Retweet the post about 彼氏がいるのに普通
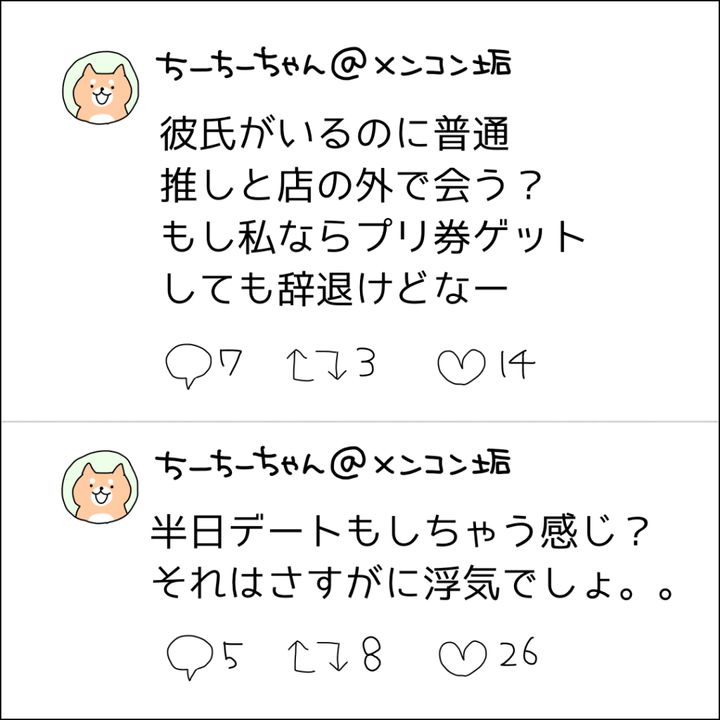720x720 pixels. pyautogui.click(x=313, y=366)
